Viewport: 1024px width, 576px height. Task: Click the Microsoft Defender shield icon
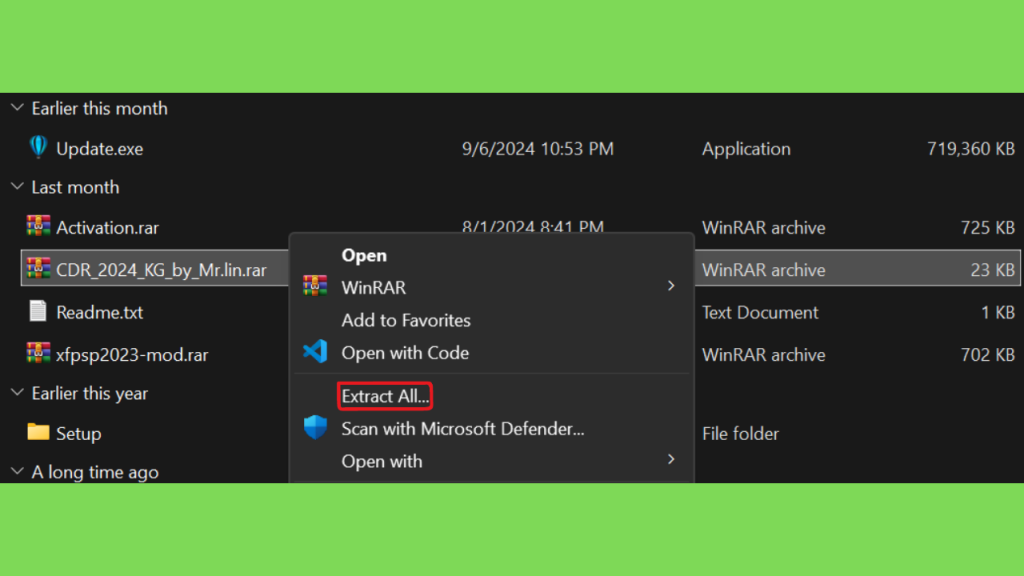click(x=315, y=427)
